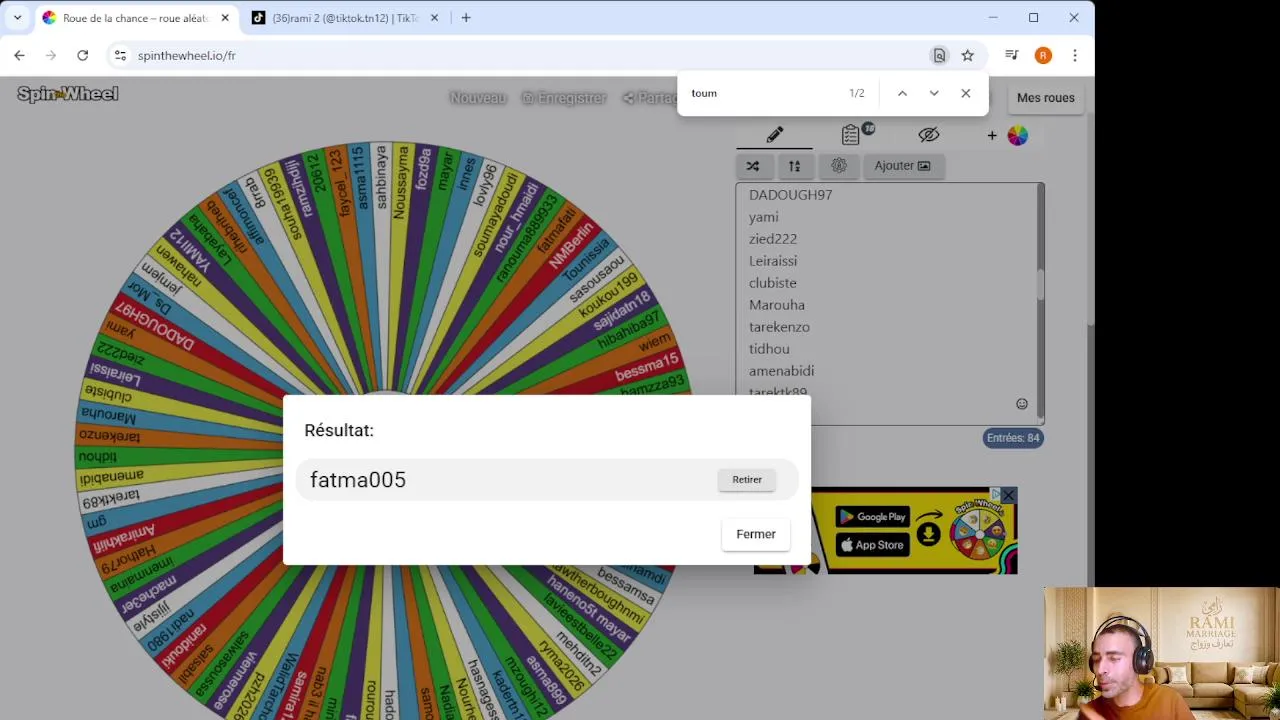The height and width of the screenshot is (720, 1280).
Task: Select entry zied222 in the list
Action: (773, 239)
